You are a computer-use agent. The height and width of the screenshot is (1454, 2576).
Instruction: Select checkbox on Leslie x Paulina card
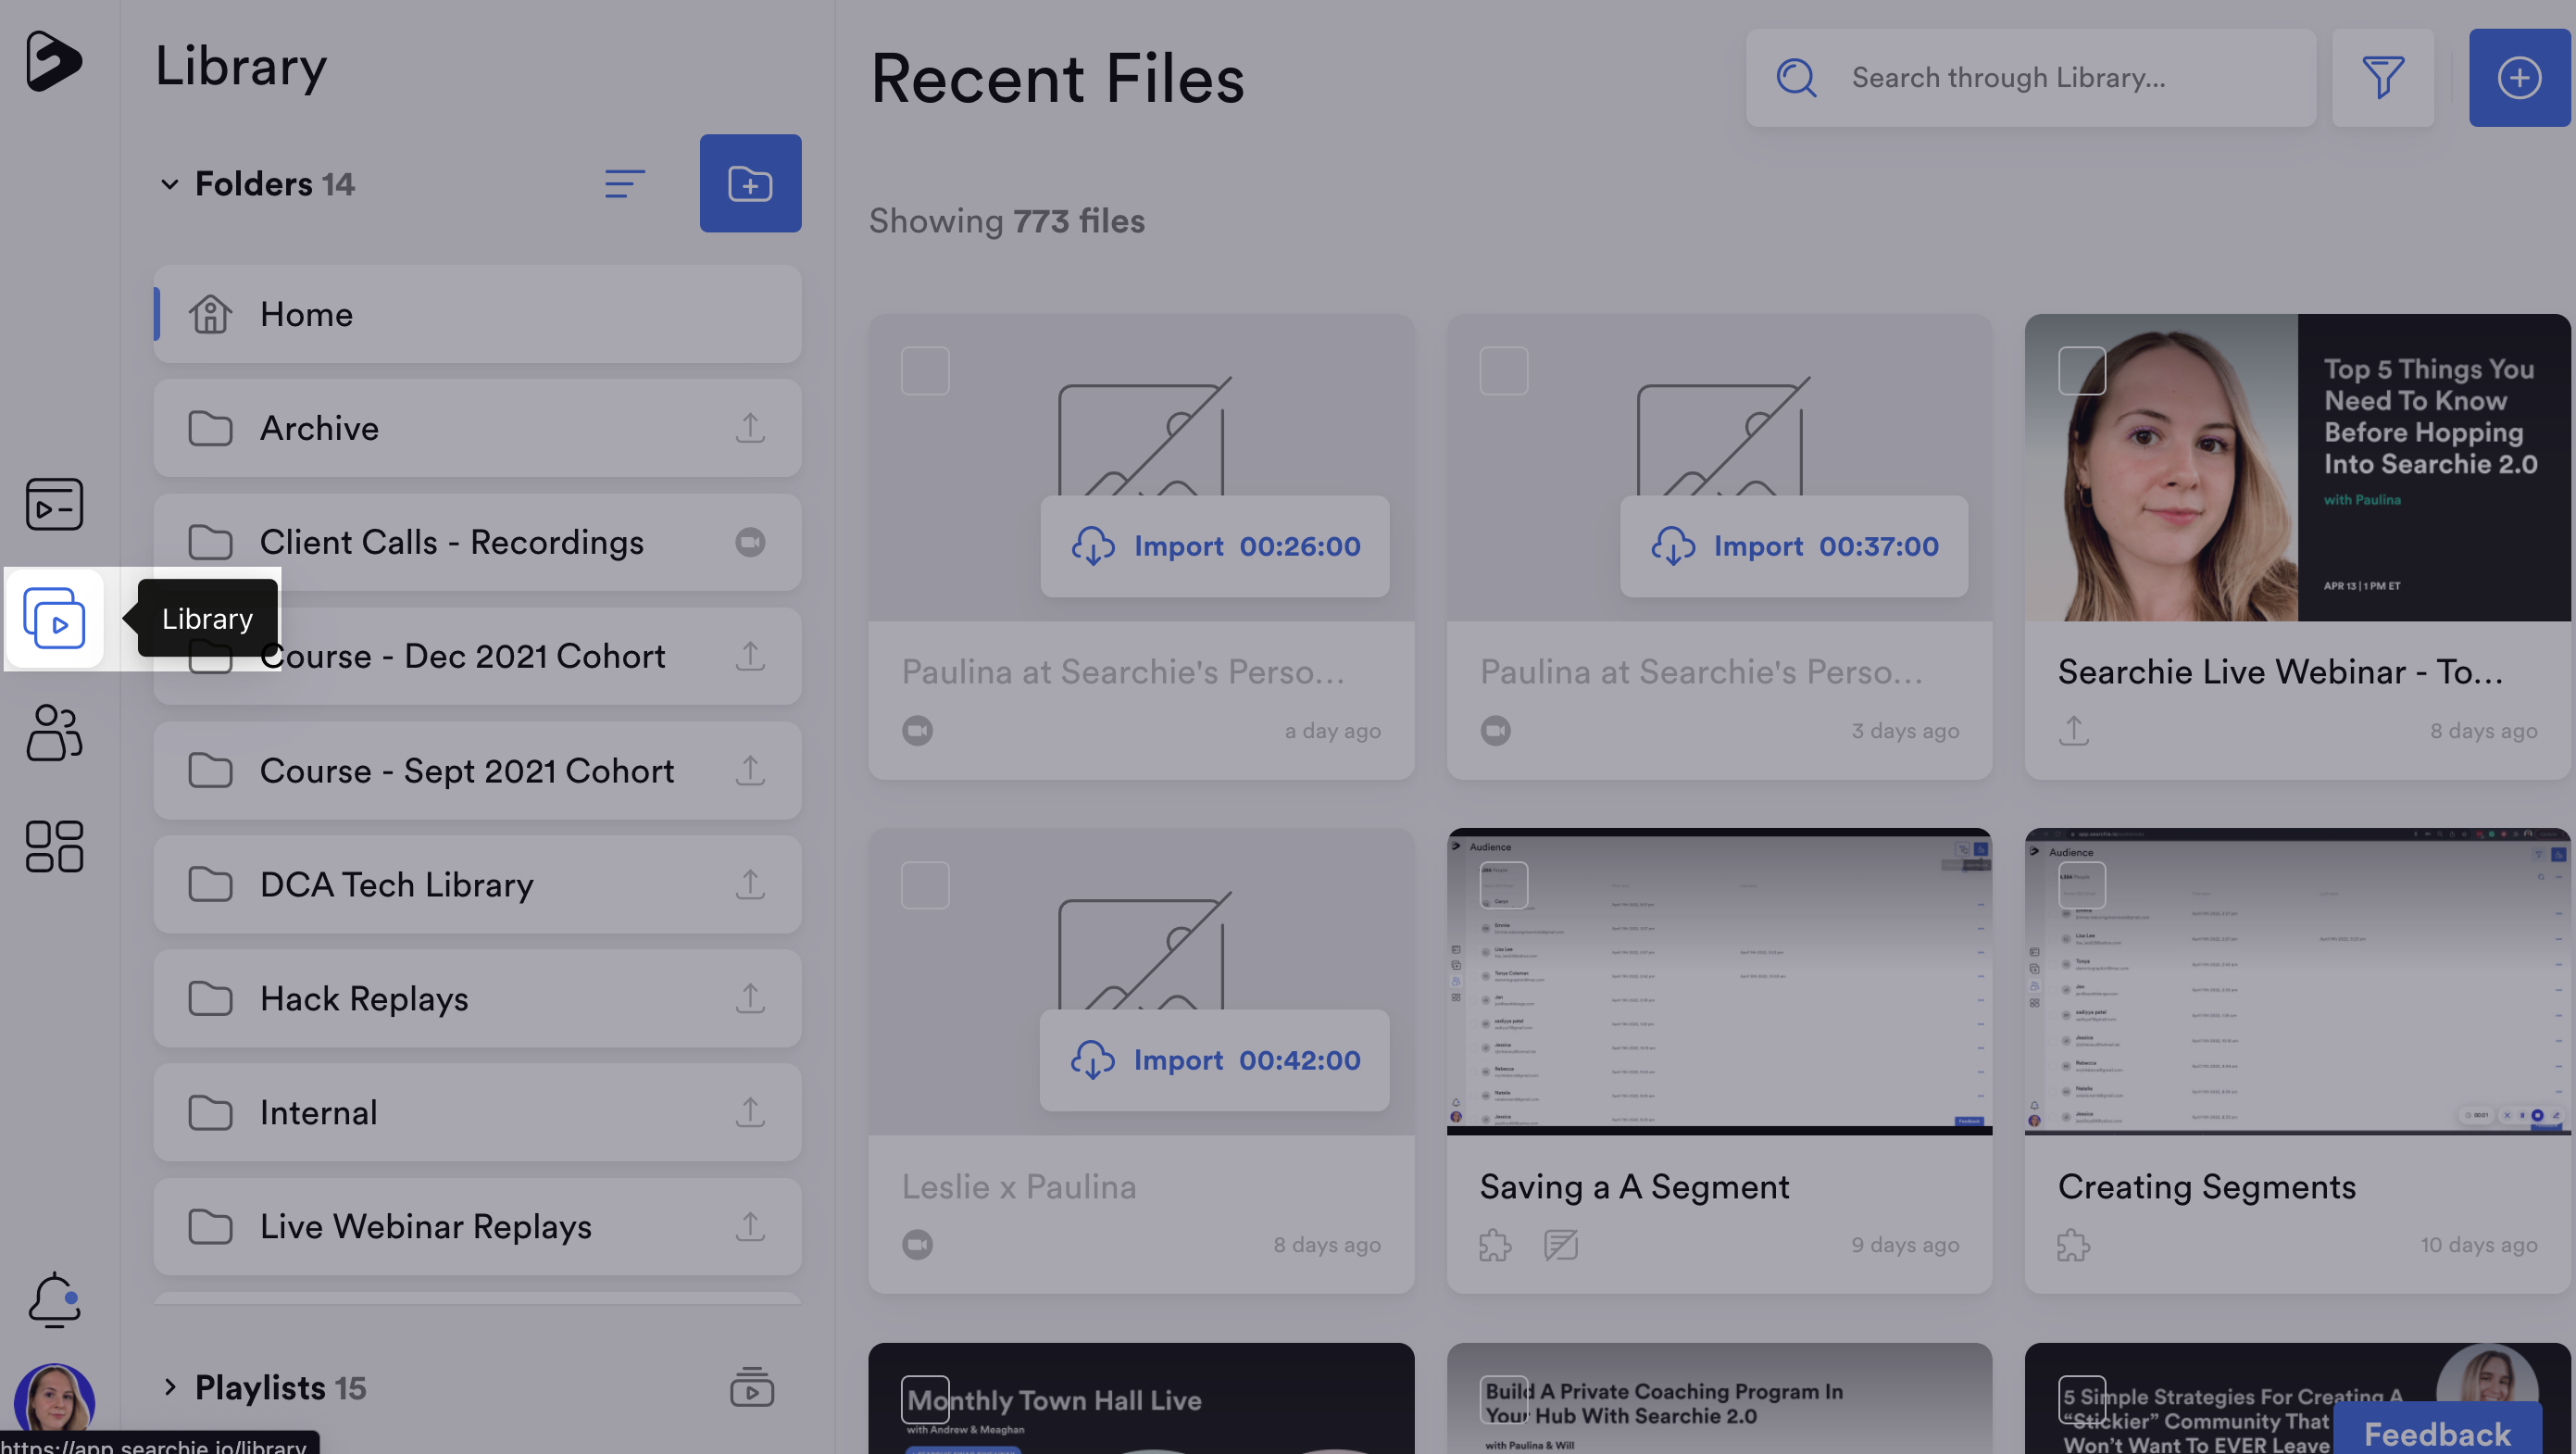925,885
